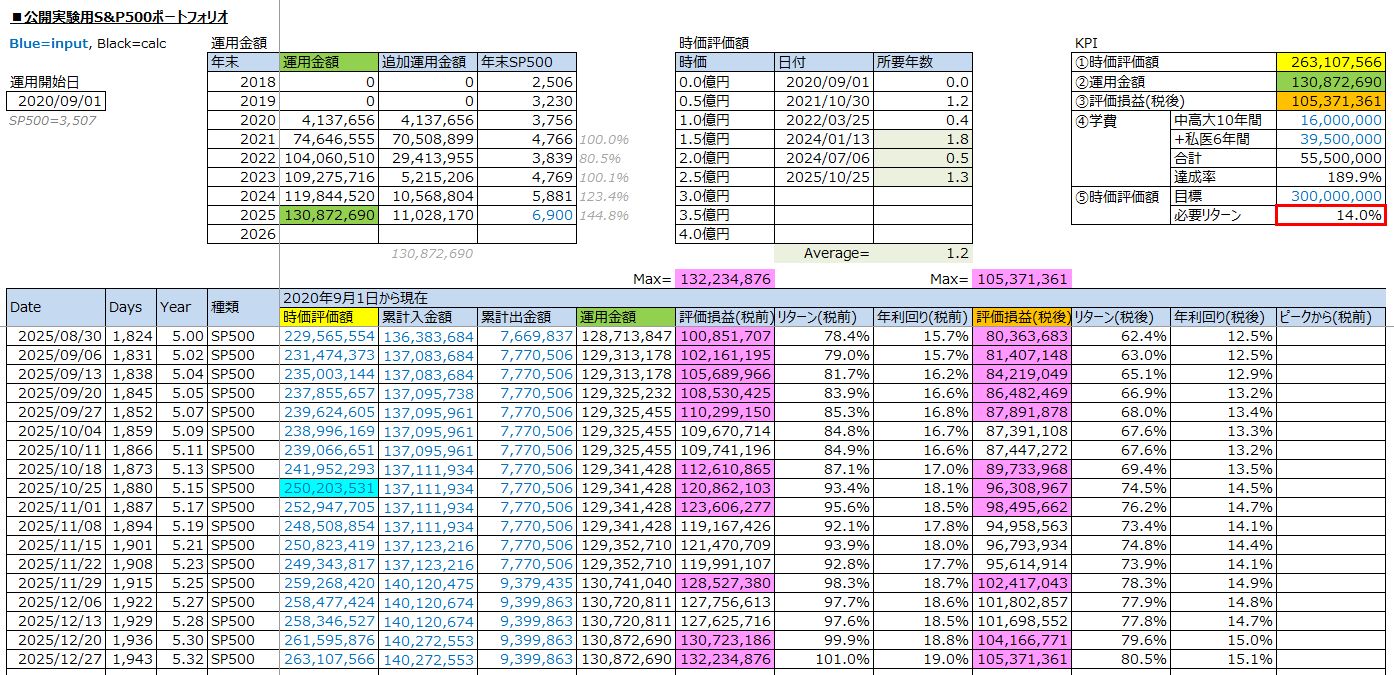Click the orange 評価損益(税後) column header
The height and width of the screenshot is (675, 1394).
[x=1021, y=316]
